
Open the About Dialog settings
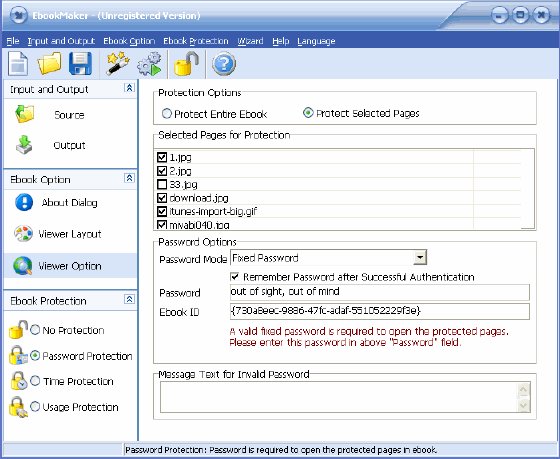(69, 203)
